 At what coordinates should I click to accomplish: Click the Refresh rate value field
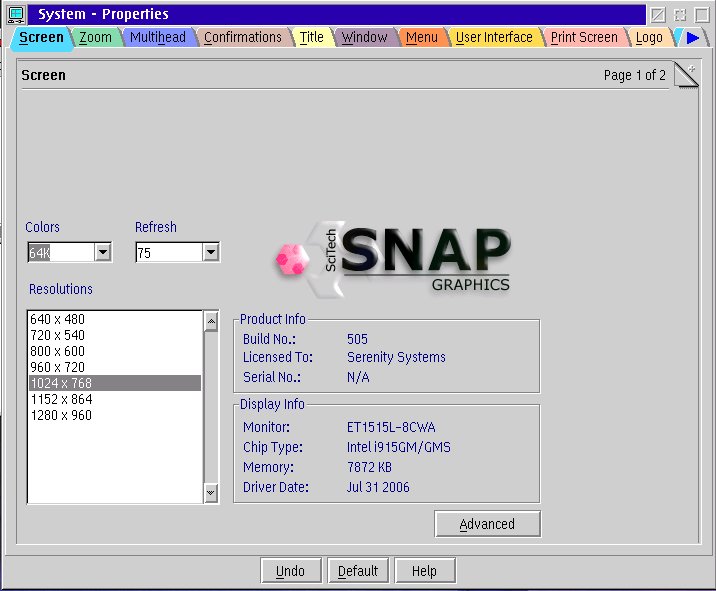pyautogui.click(x=168, y=253)
